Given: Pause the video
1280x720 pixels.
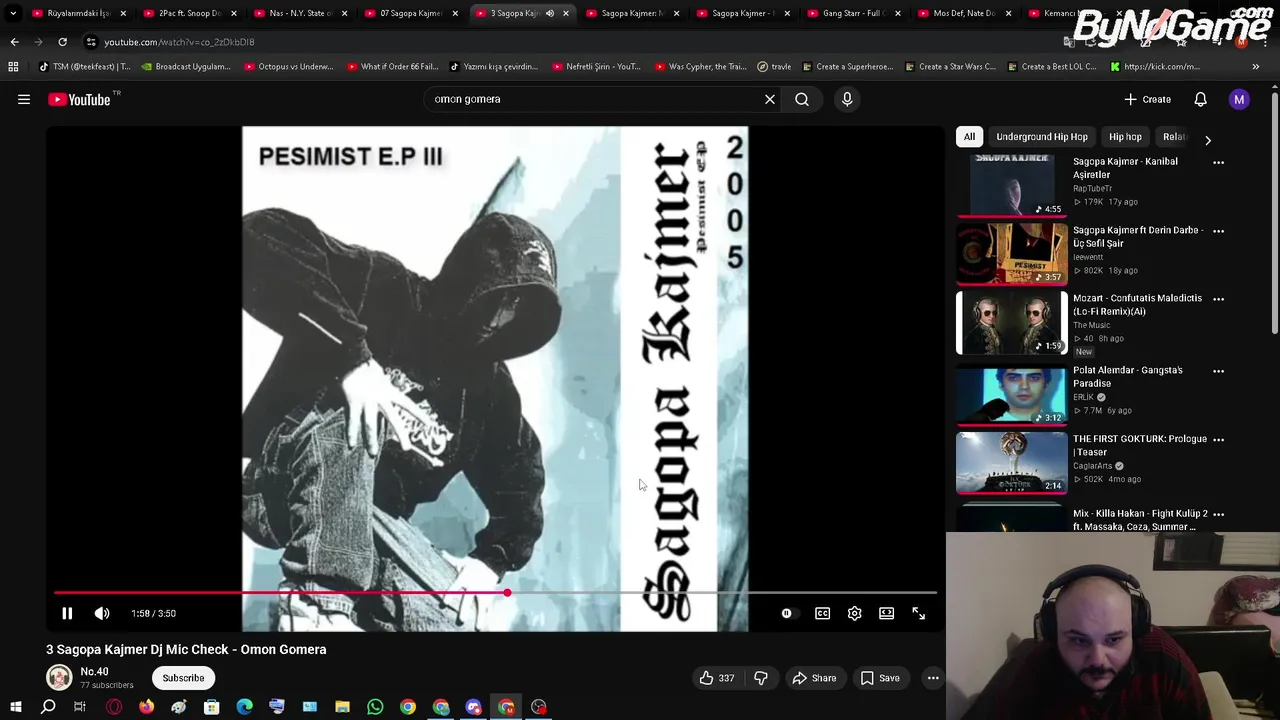Looking at the screenshot, I should (x=67, y=613).
